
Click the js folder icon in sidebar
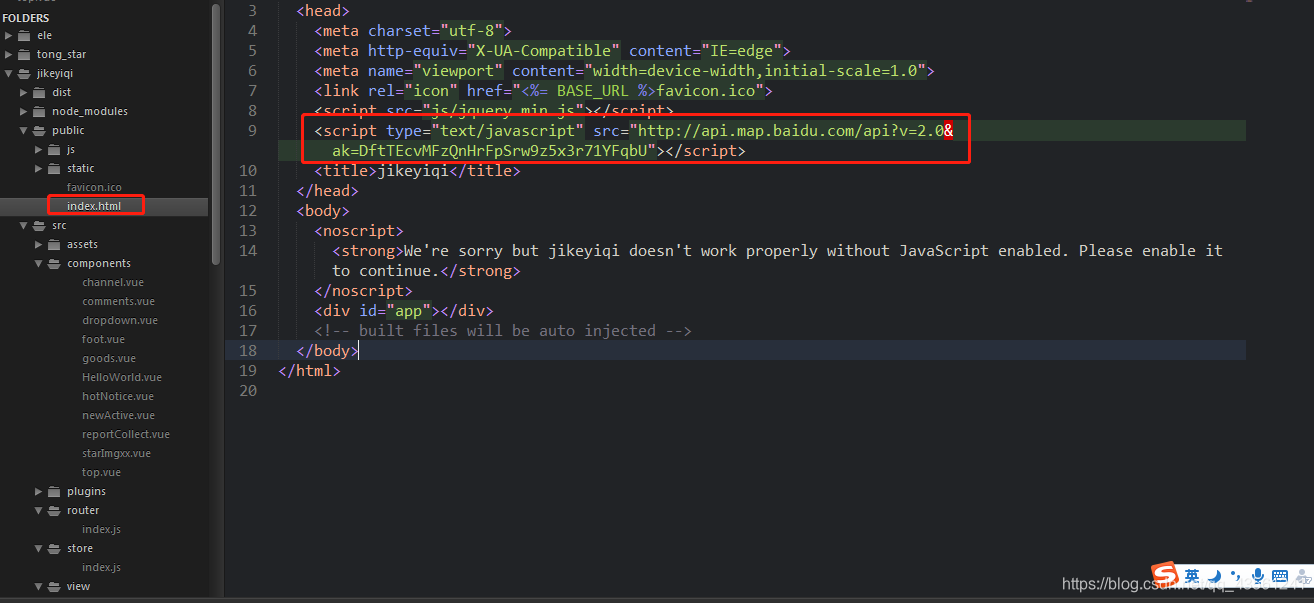point(54,149)
